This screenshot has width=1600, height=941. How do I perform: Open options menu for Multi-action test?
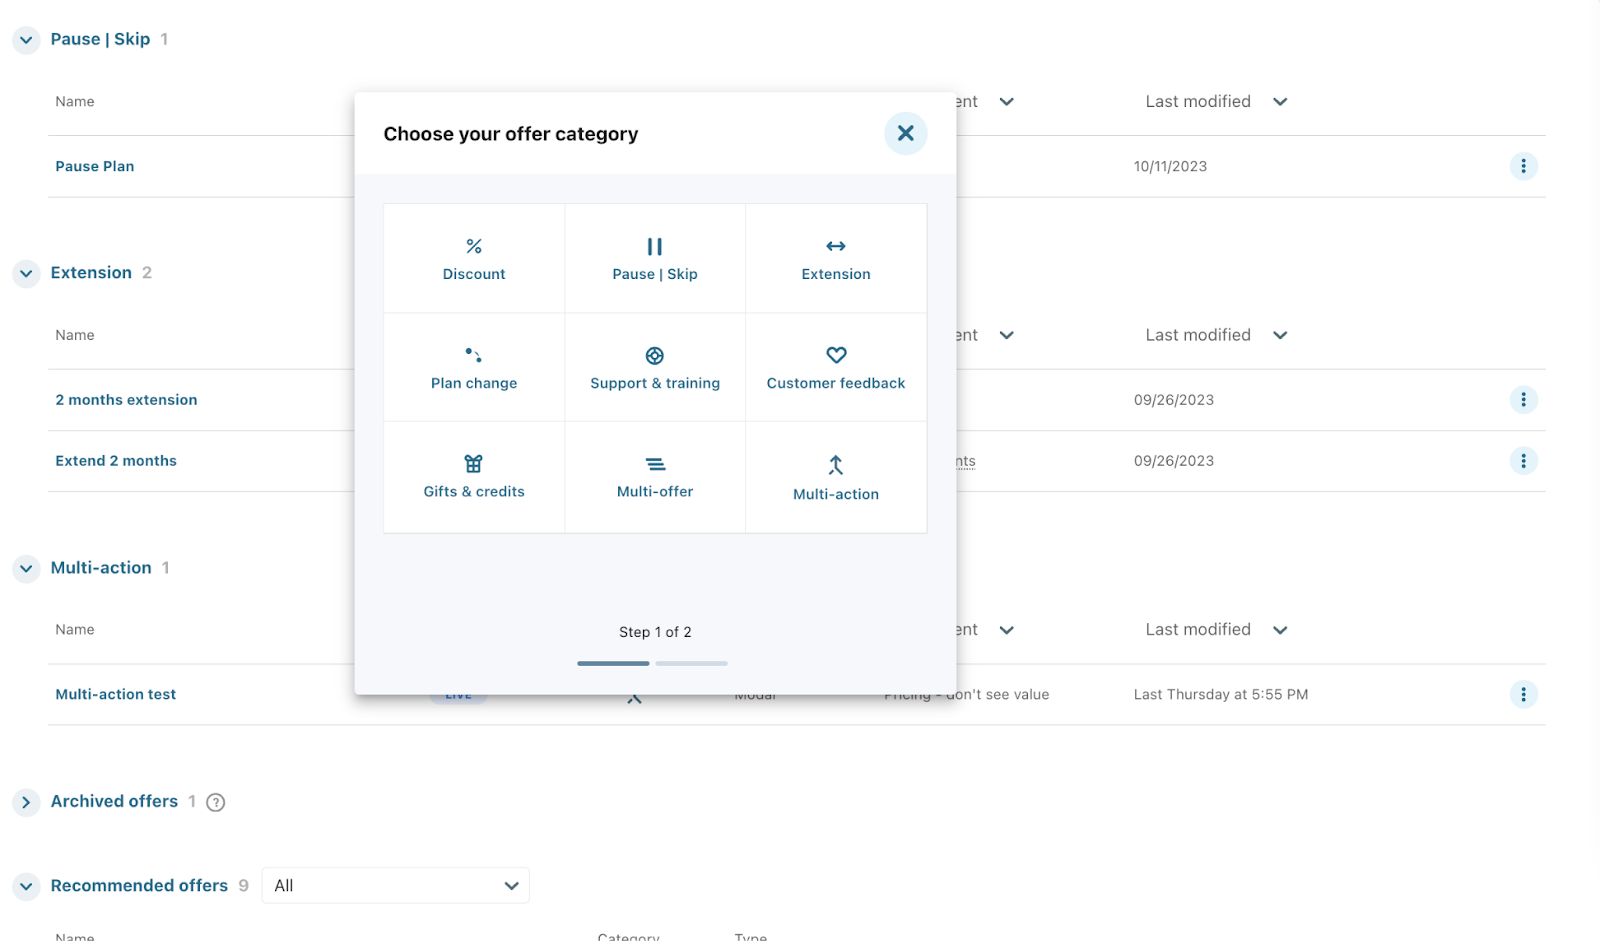(1523, 694)
